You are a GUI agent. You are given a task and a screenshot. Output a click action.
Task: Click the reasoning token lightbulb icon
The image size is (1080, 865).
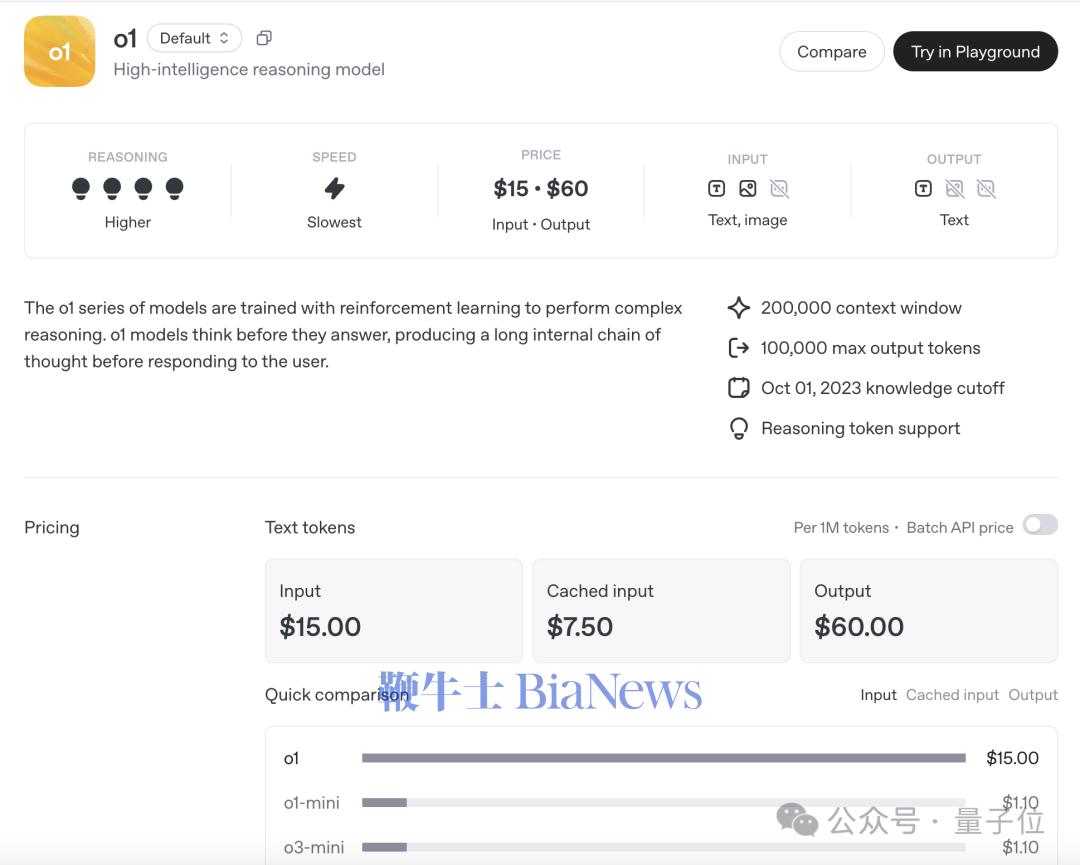pyautogui.click(x=738, y=428)
